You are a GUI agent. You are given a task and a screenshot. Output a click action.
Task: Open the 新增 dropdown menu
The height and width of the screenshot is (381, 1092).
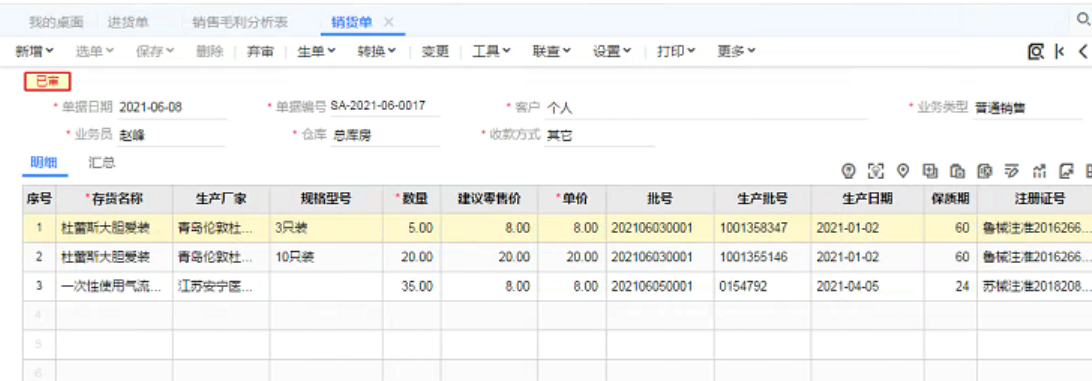(x=34, y=52)
